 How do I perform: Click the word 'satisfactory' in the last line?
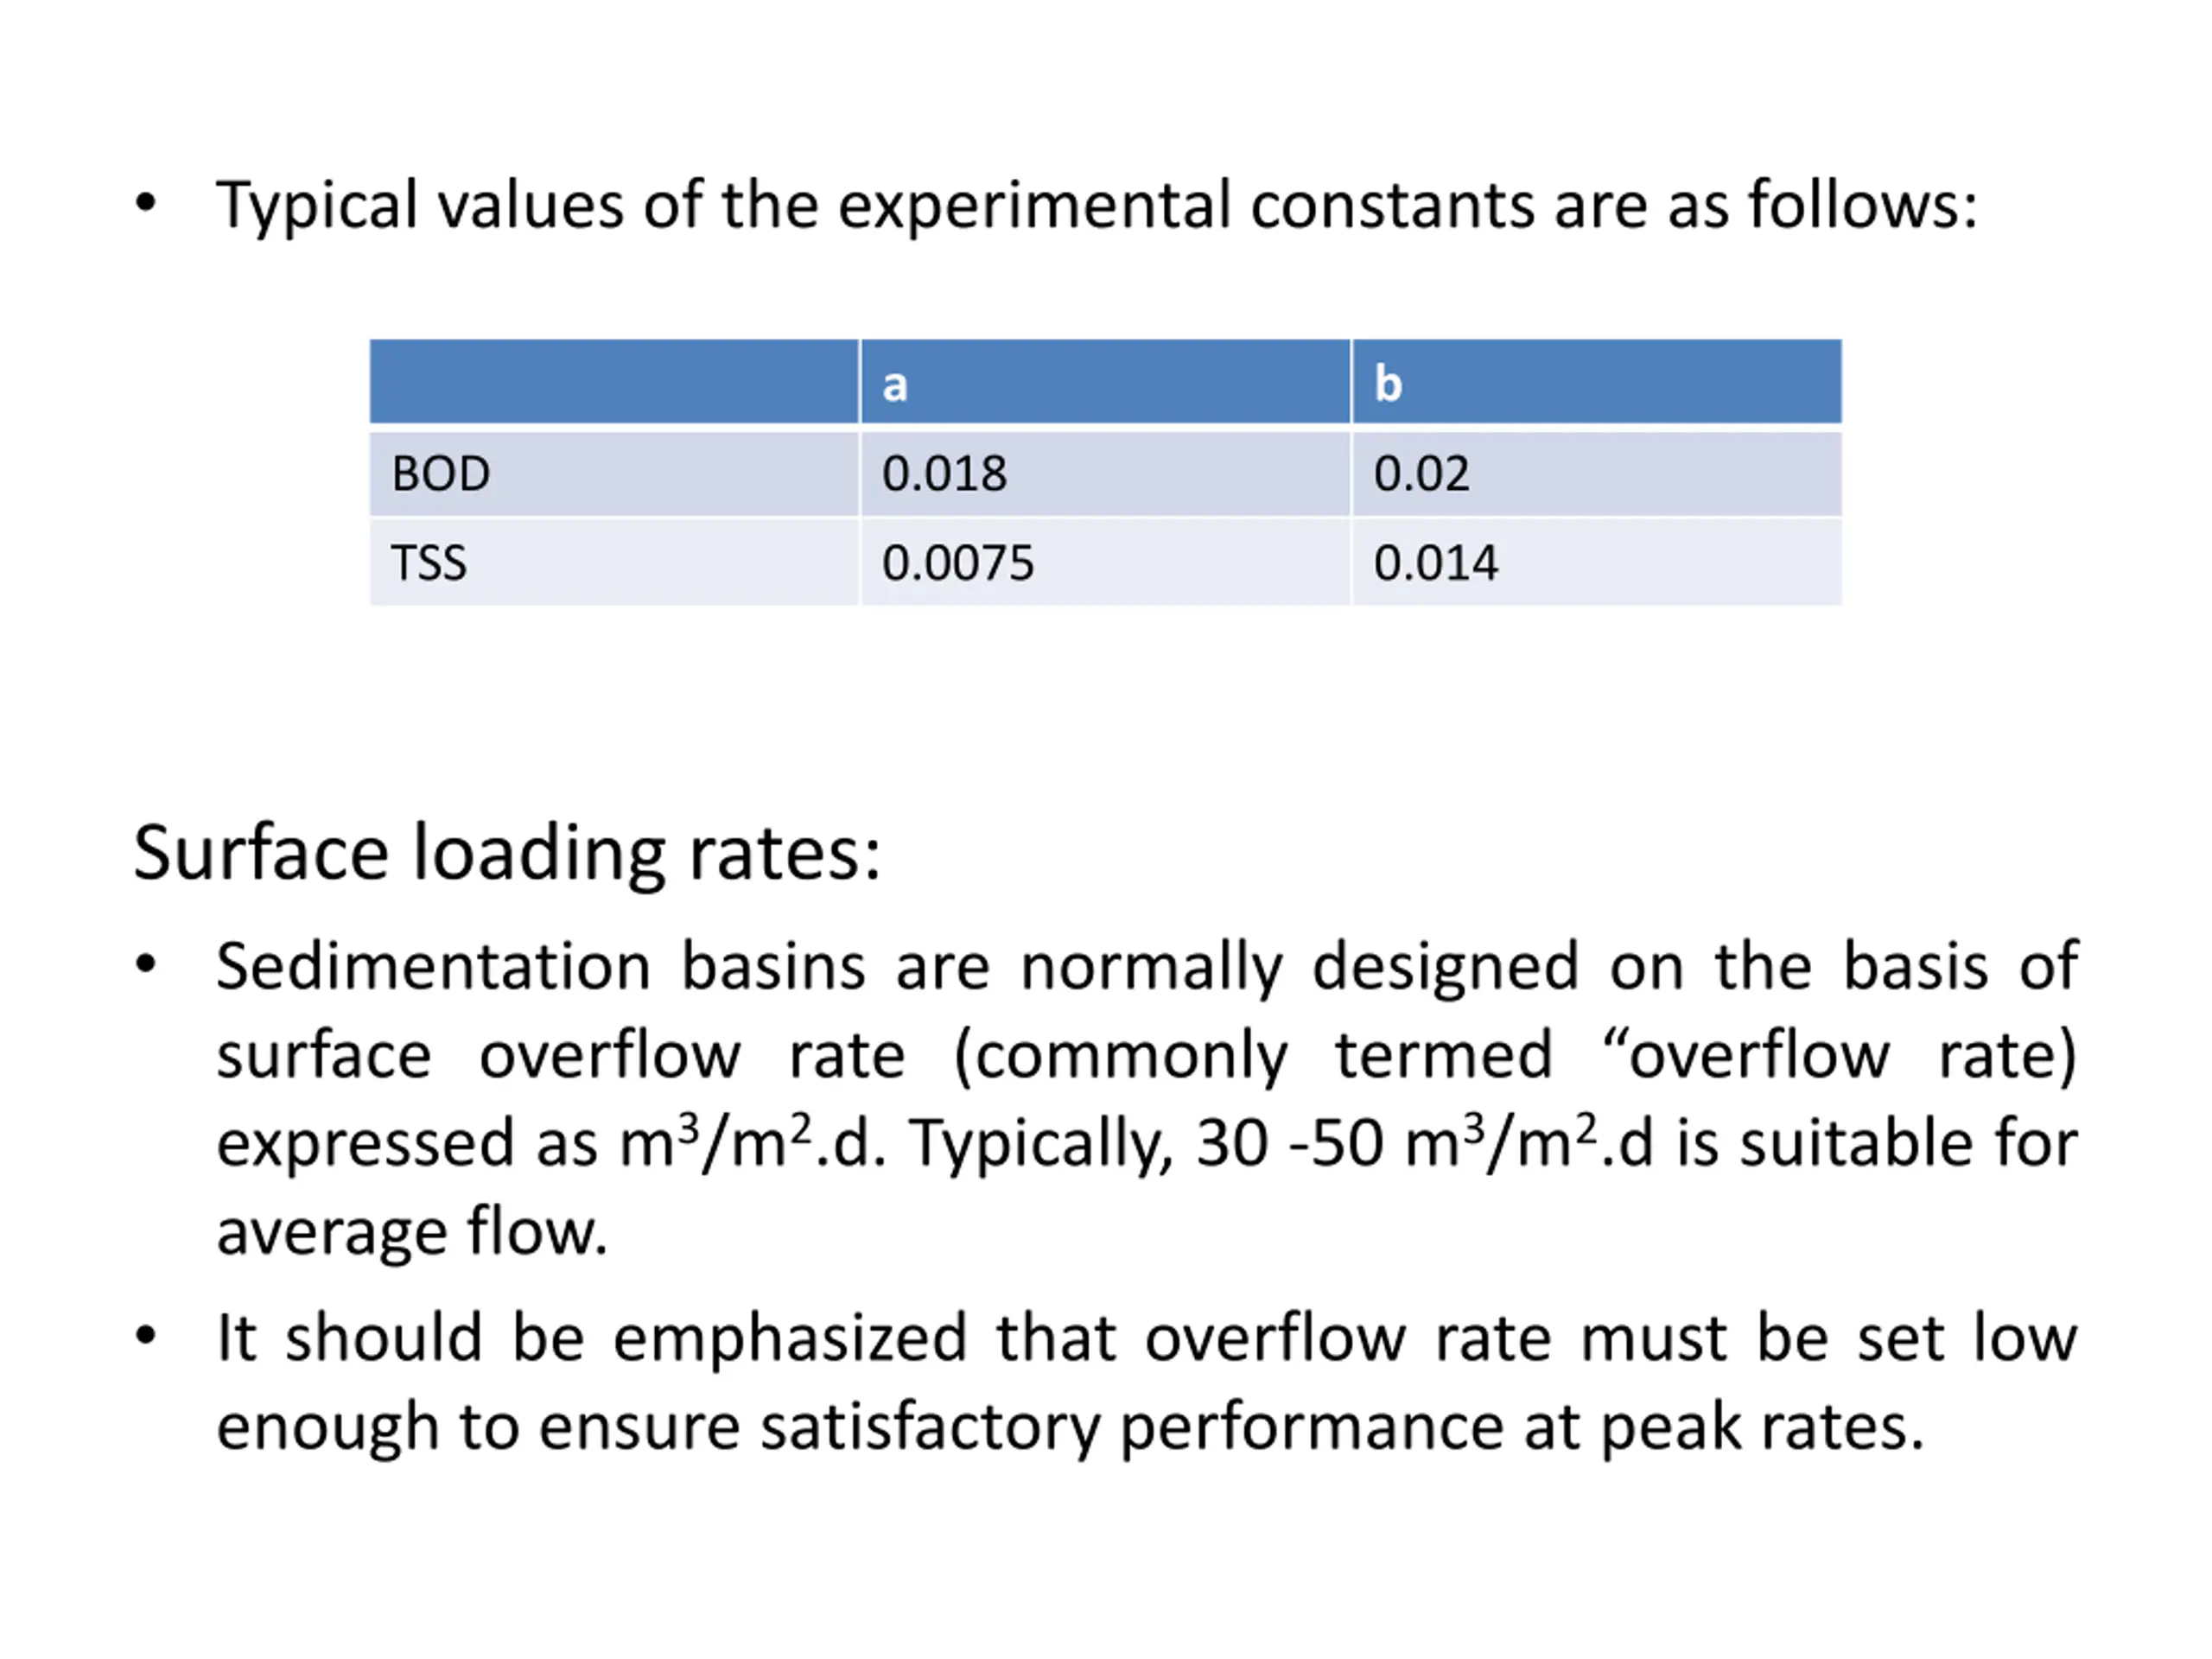[x=929, y=1428]
